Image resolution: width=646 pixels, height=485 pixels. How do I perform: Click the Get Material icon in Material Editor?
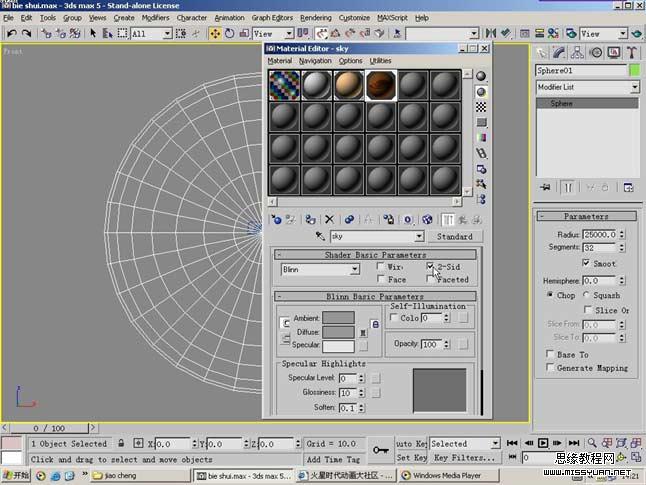pyautogui.click(x=276, y=220)
